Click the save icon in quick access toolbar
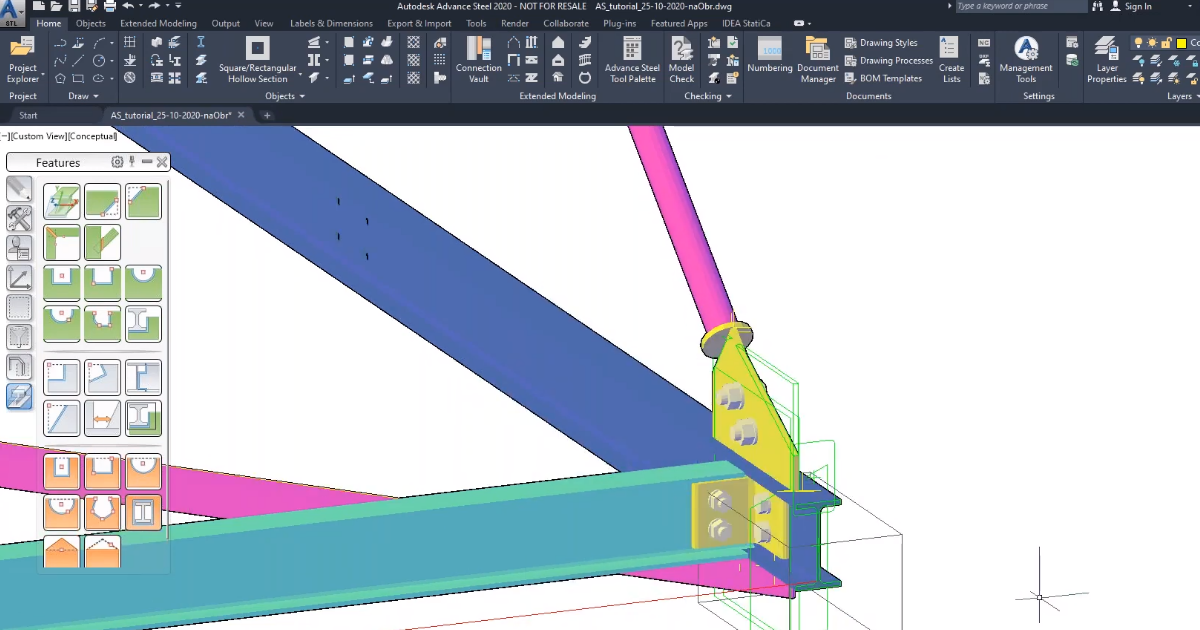The image size is (1200, 630). pos(74,6)
